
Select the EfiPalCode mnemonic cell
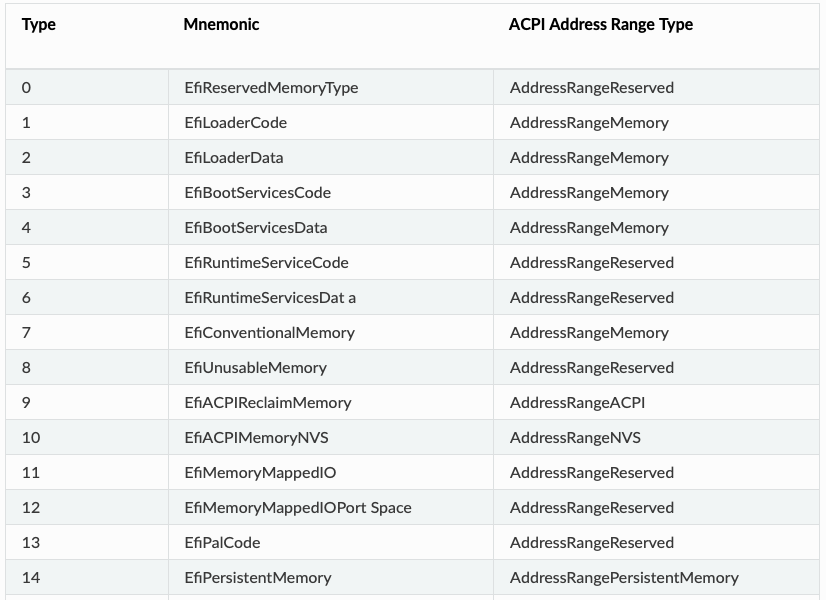[x=222, y=543]
